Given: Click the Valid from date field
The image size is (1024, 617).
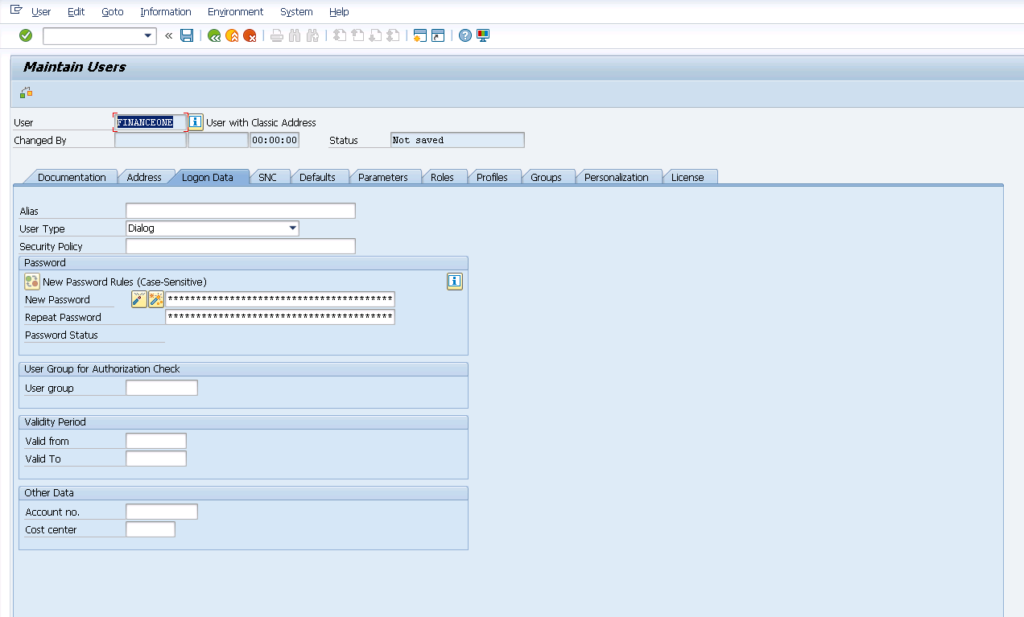Looking at the screenshot, I should [156, 441].
